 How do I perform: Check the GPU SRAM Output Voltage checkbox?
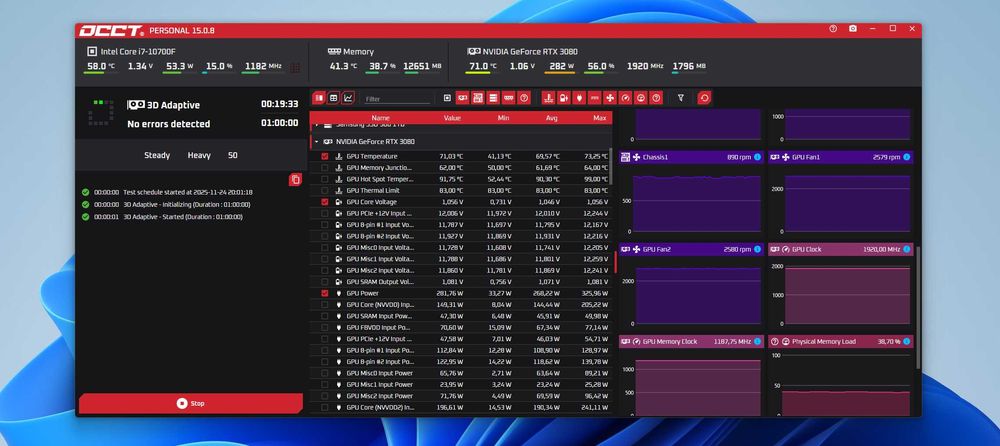[325, 281]
